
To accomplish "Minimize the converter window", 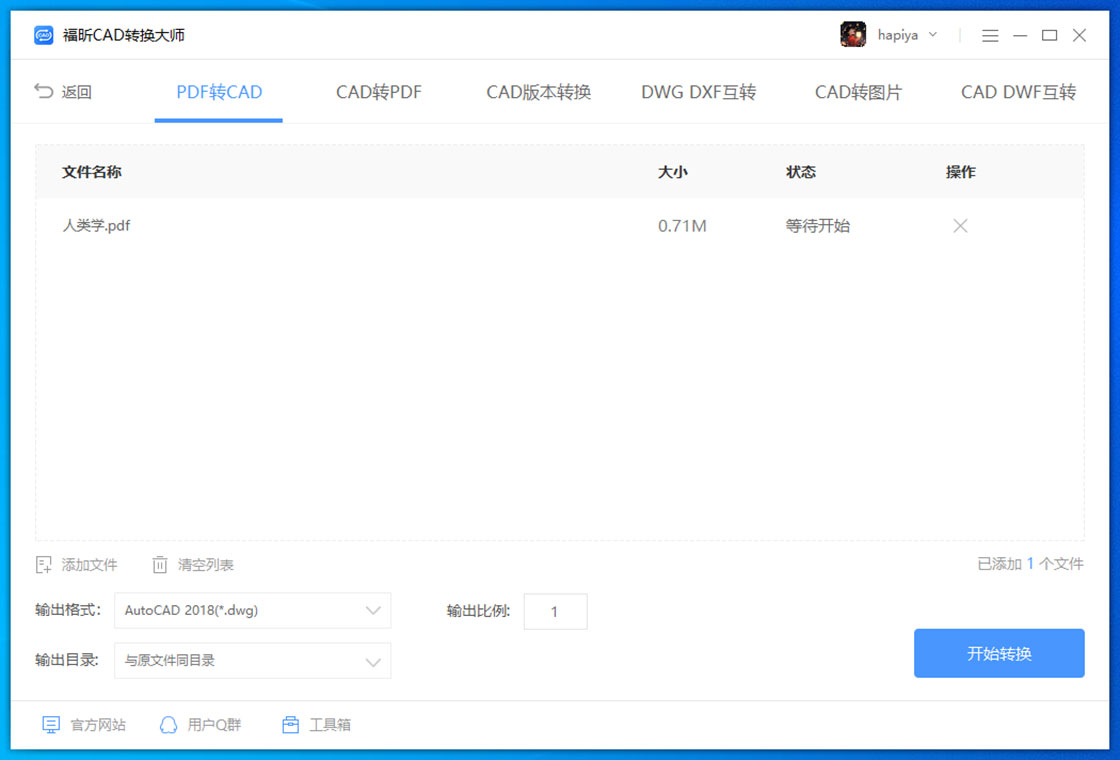I will tap(1020, 35).
